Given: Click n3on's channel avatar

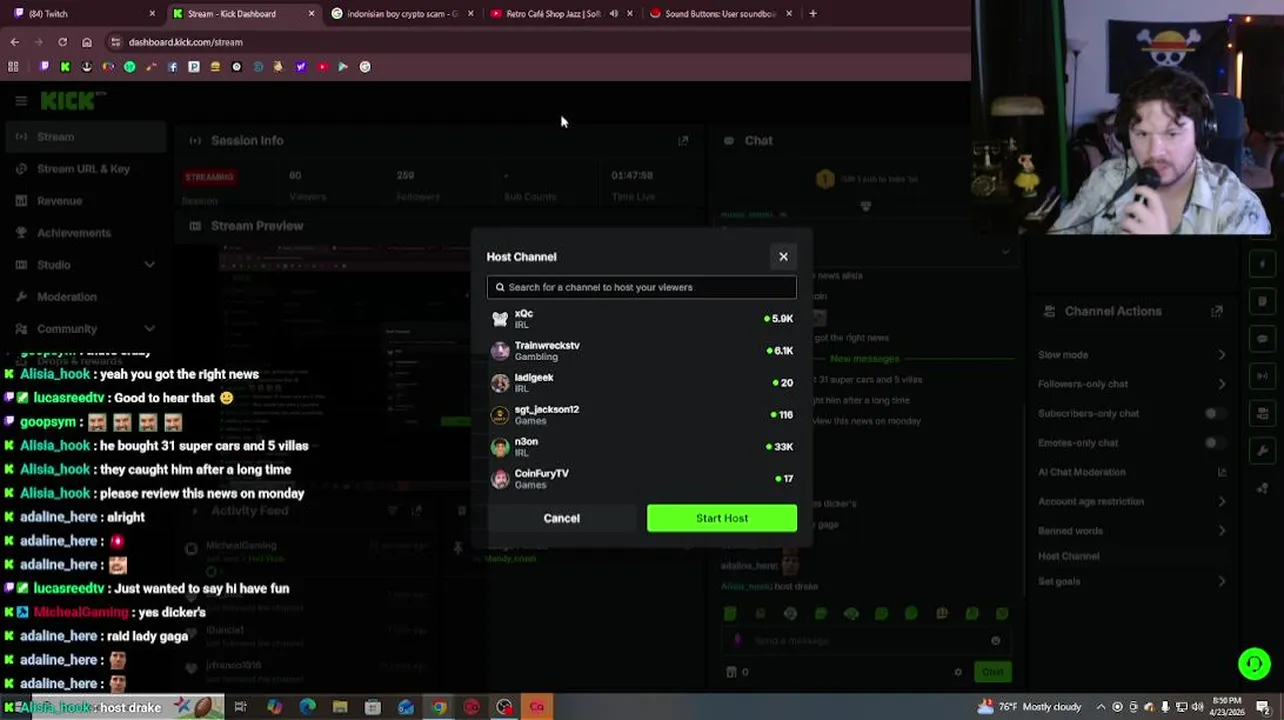Looking at the screenshot, I should pos(500,447).
